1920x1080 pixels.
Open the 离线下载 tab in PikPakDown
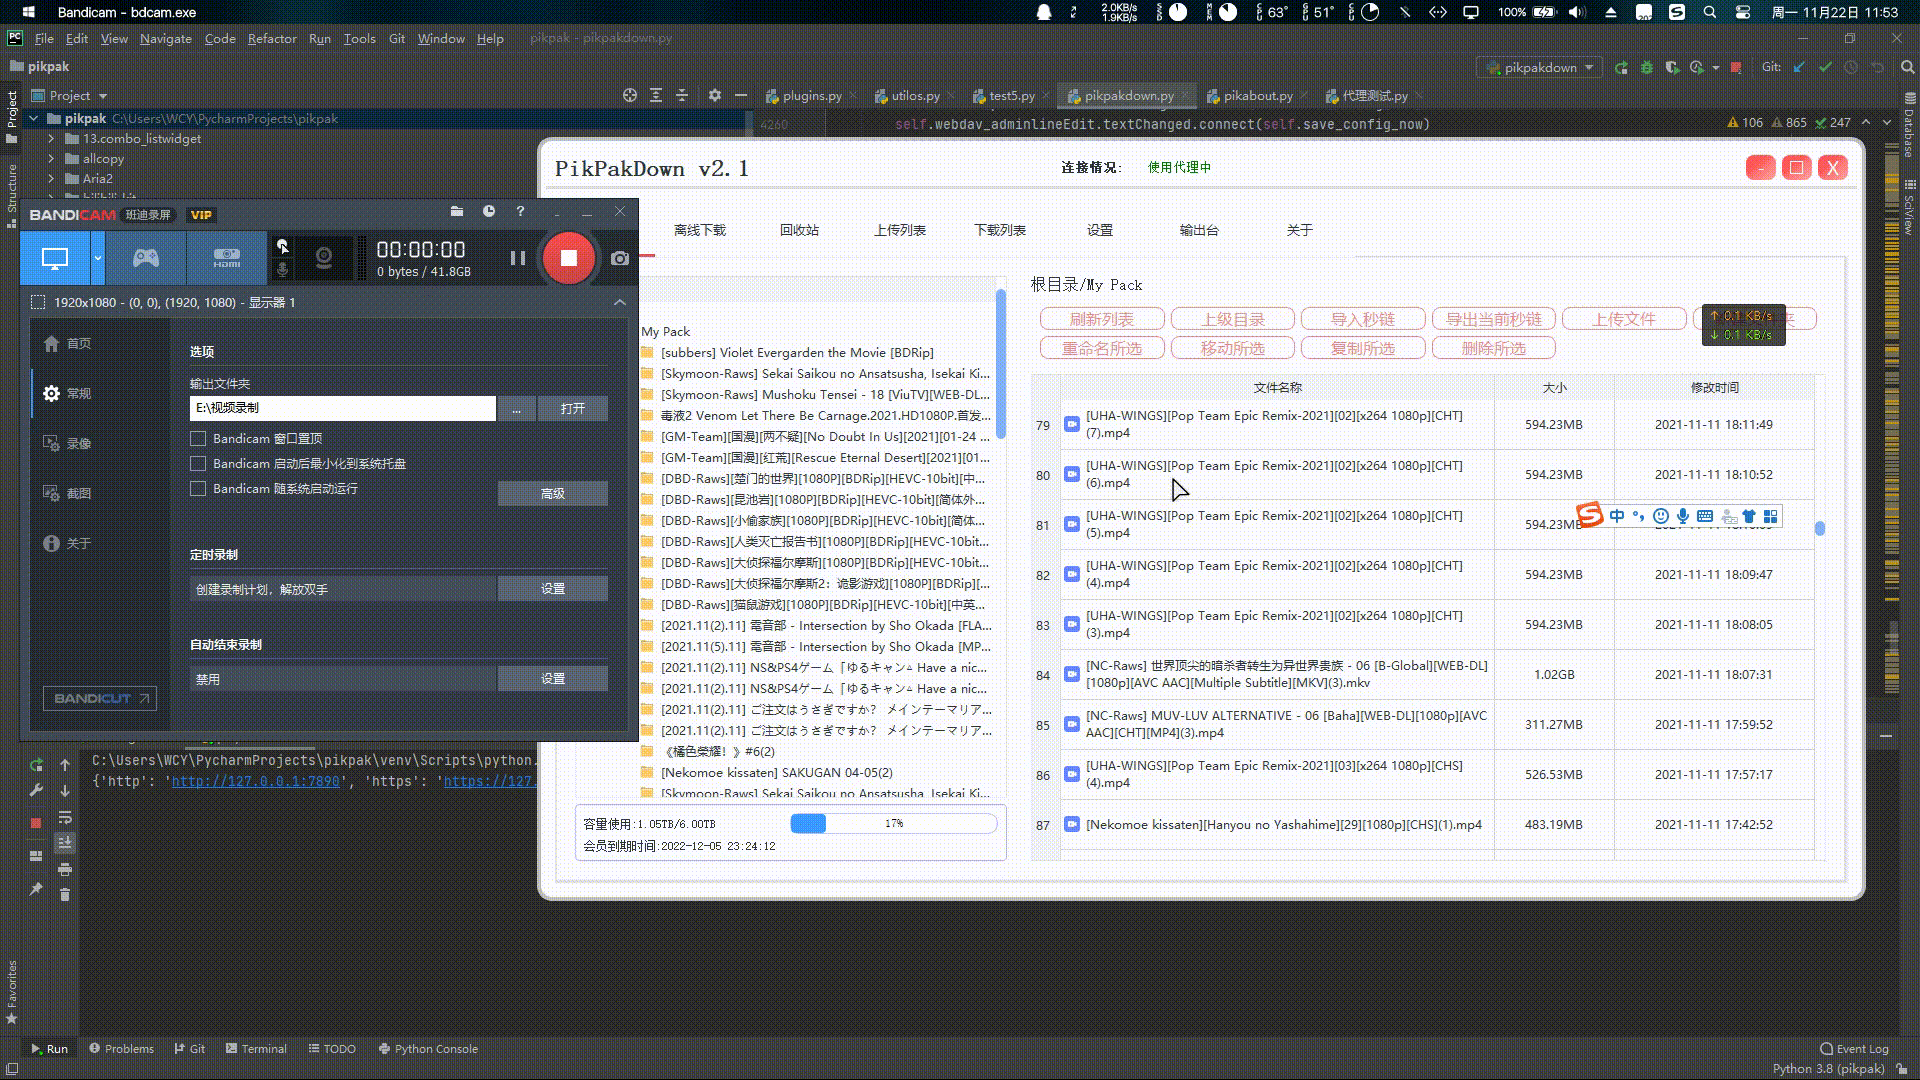click(x=700, y=230)
